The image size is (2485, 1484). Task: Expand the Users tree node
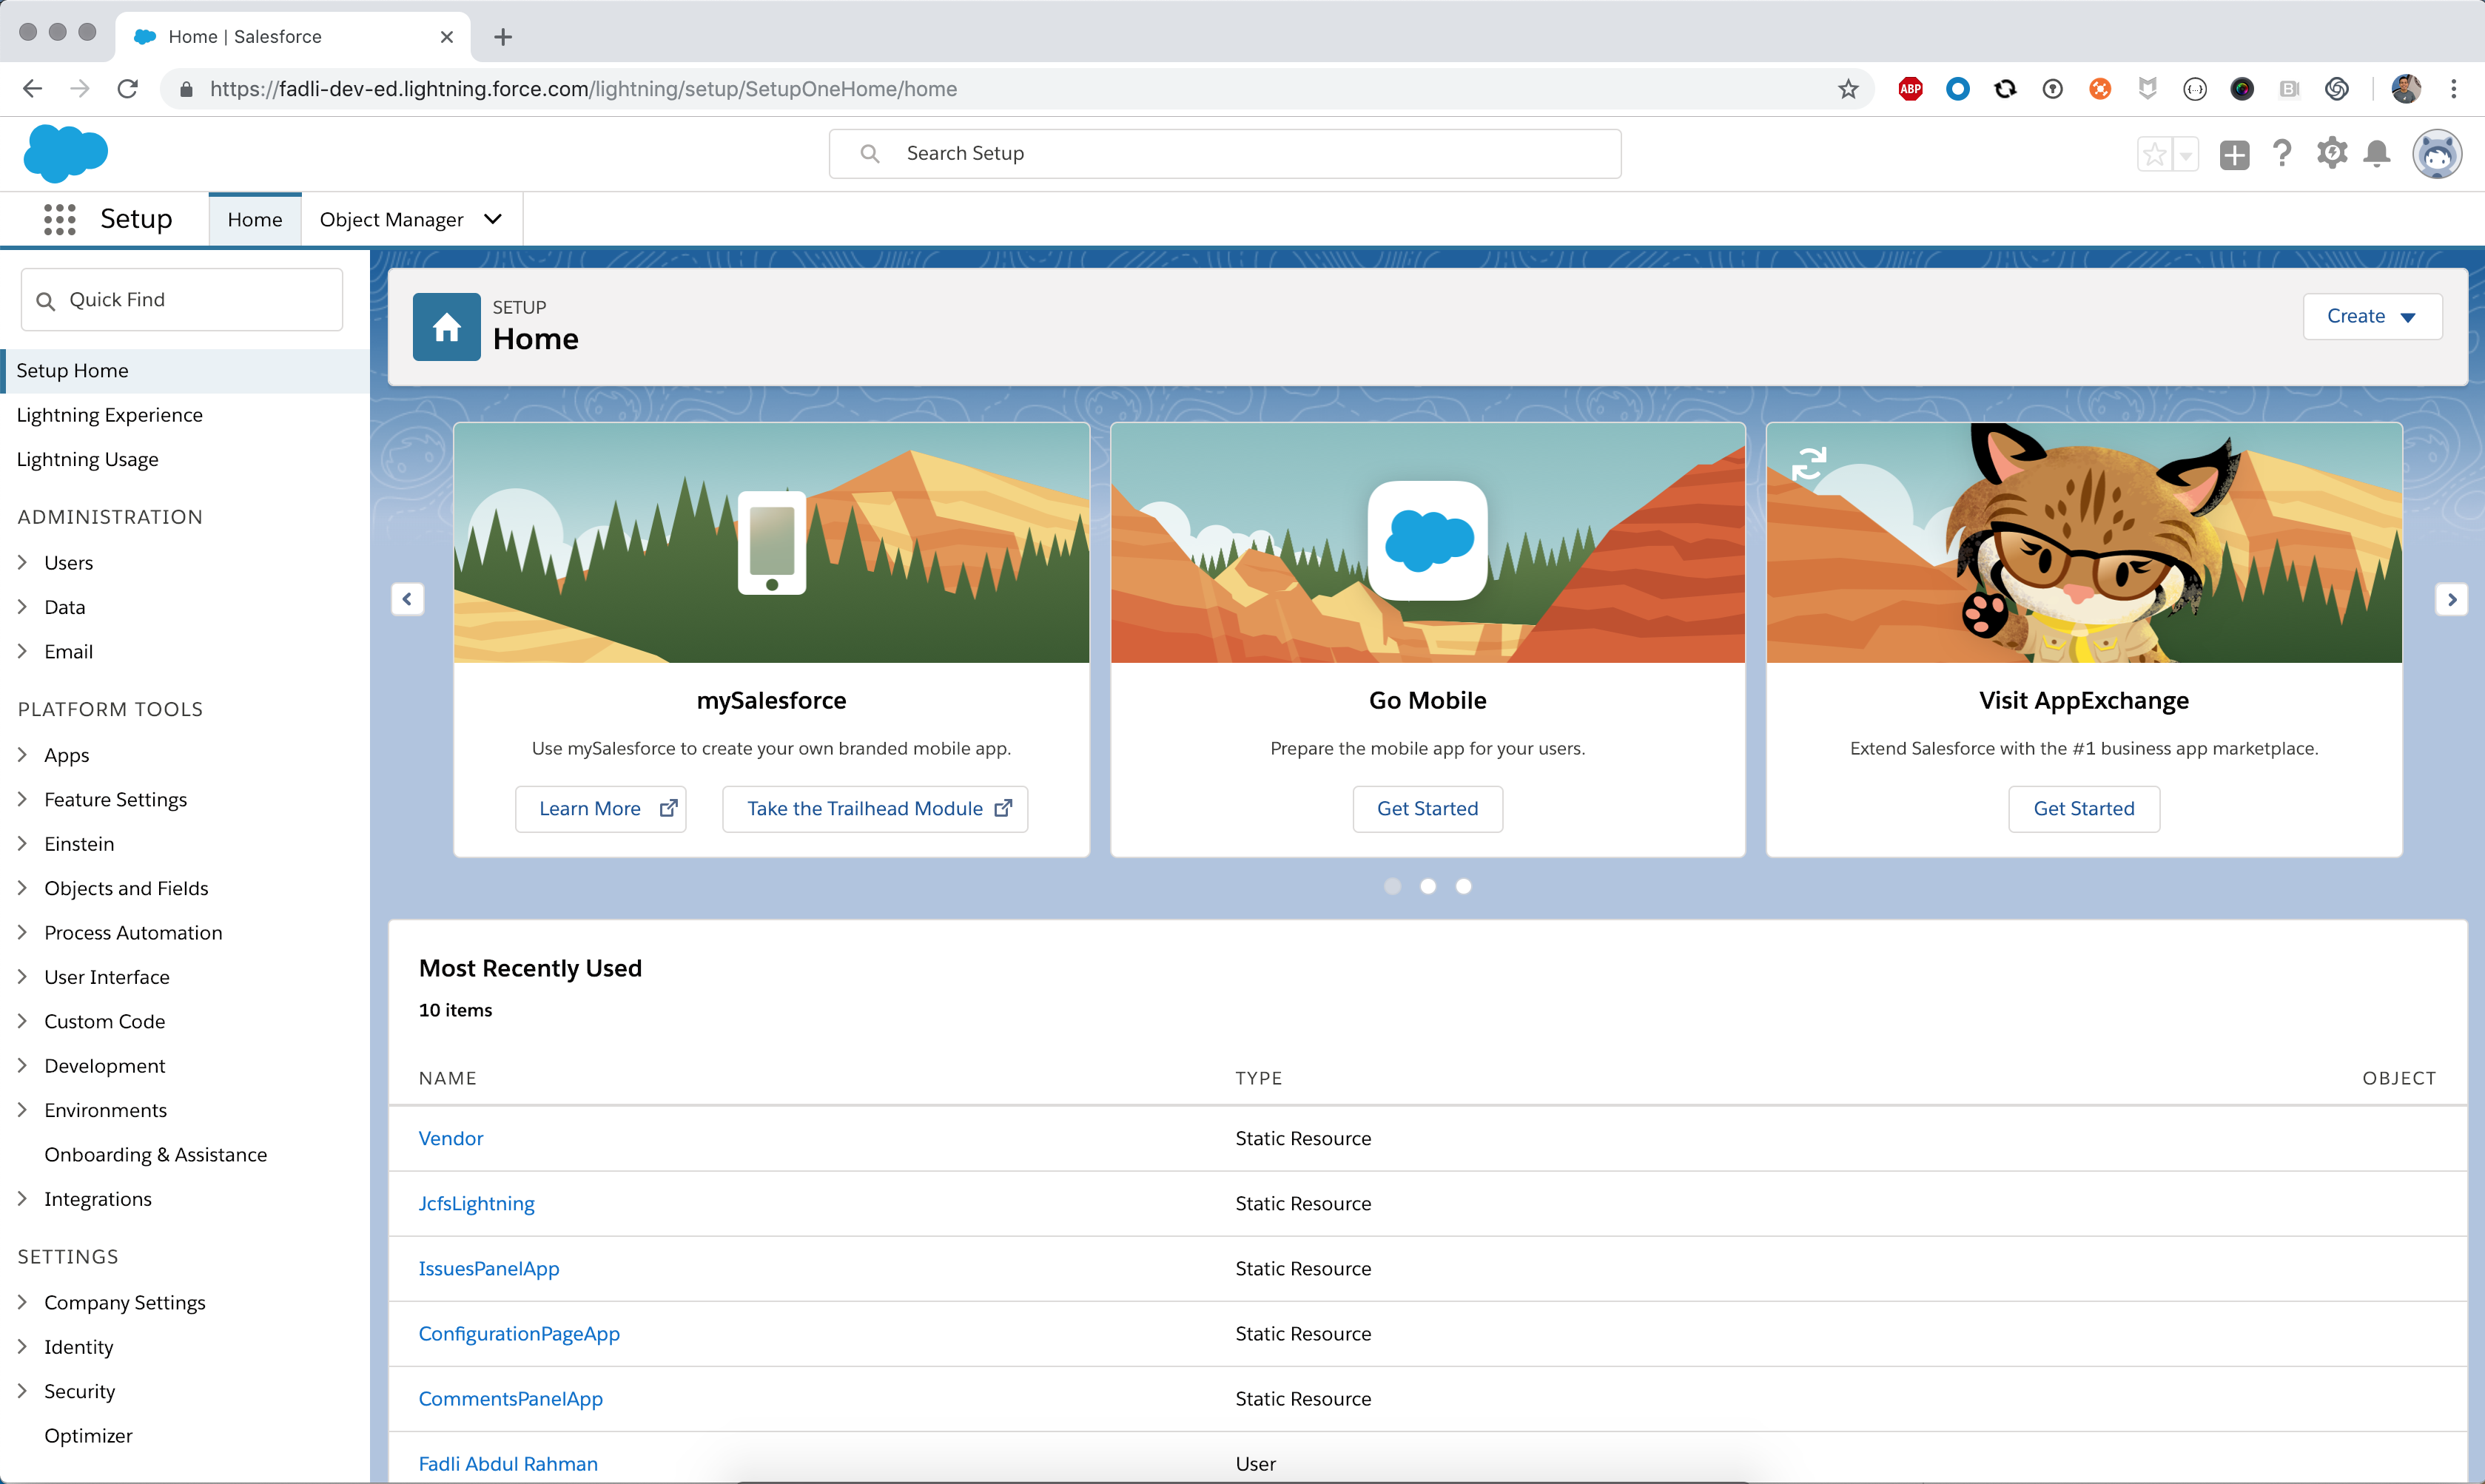23,563
